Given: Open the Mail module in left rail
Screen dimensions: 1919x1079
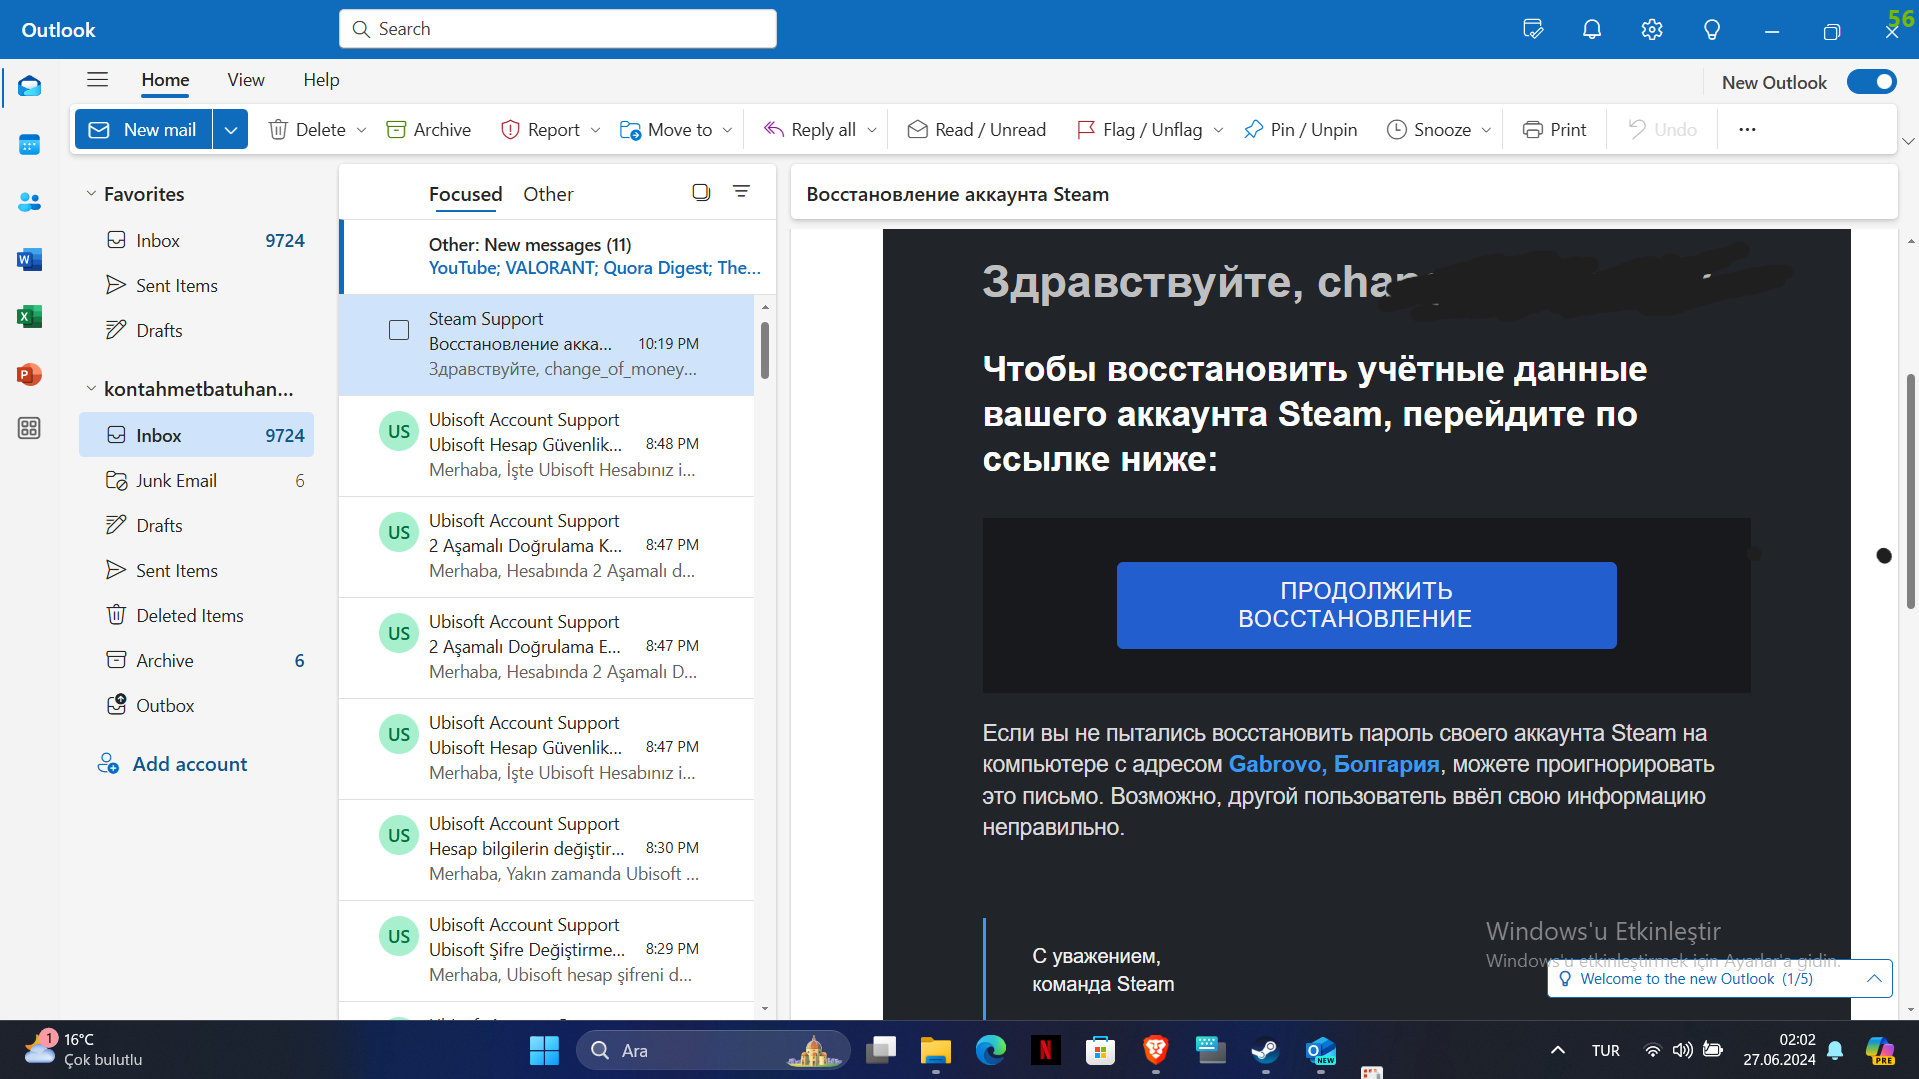Looking at the screenshot, I should 29,87.
